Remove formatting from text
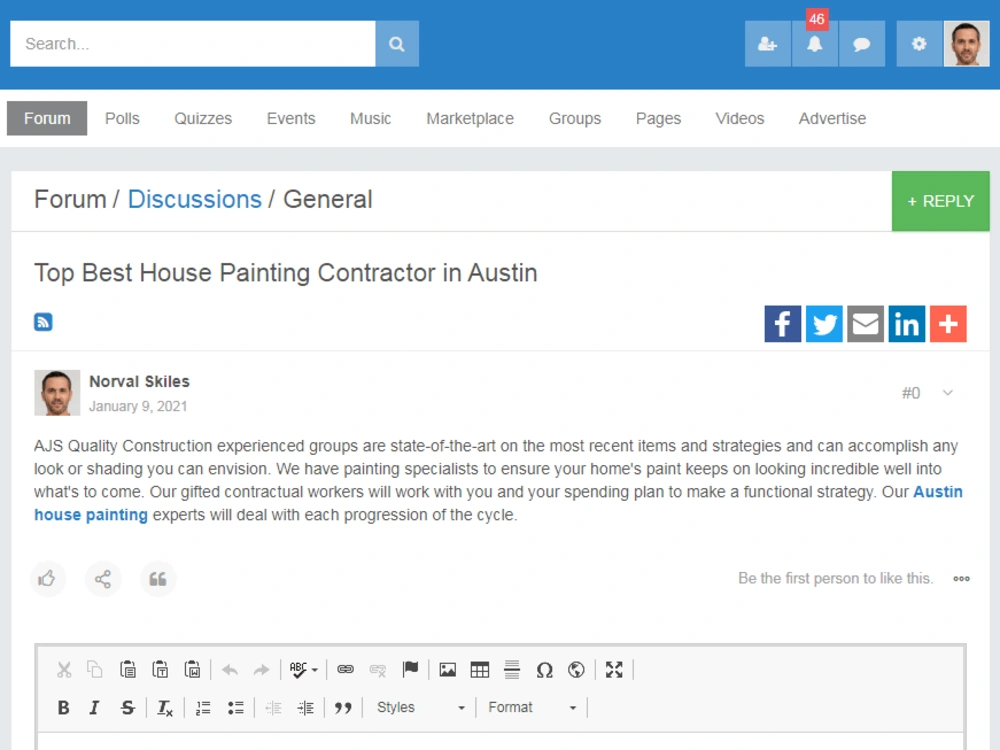The image size is (1000, 750). pyautogui.click(x=165, y=707)
